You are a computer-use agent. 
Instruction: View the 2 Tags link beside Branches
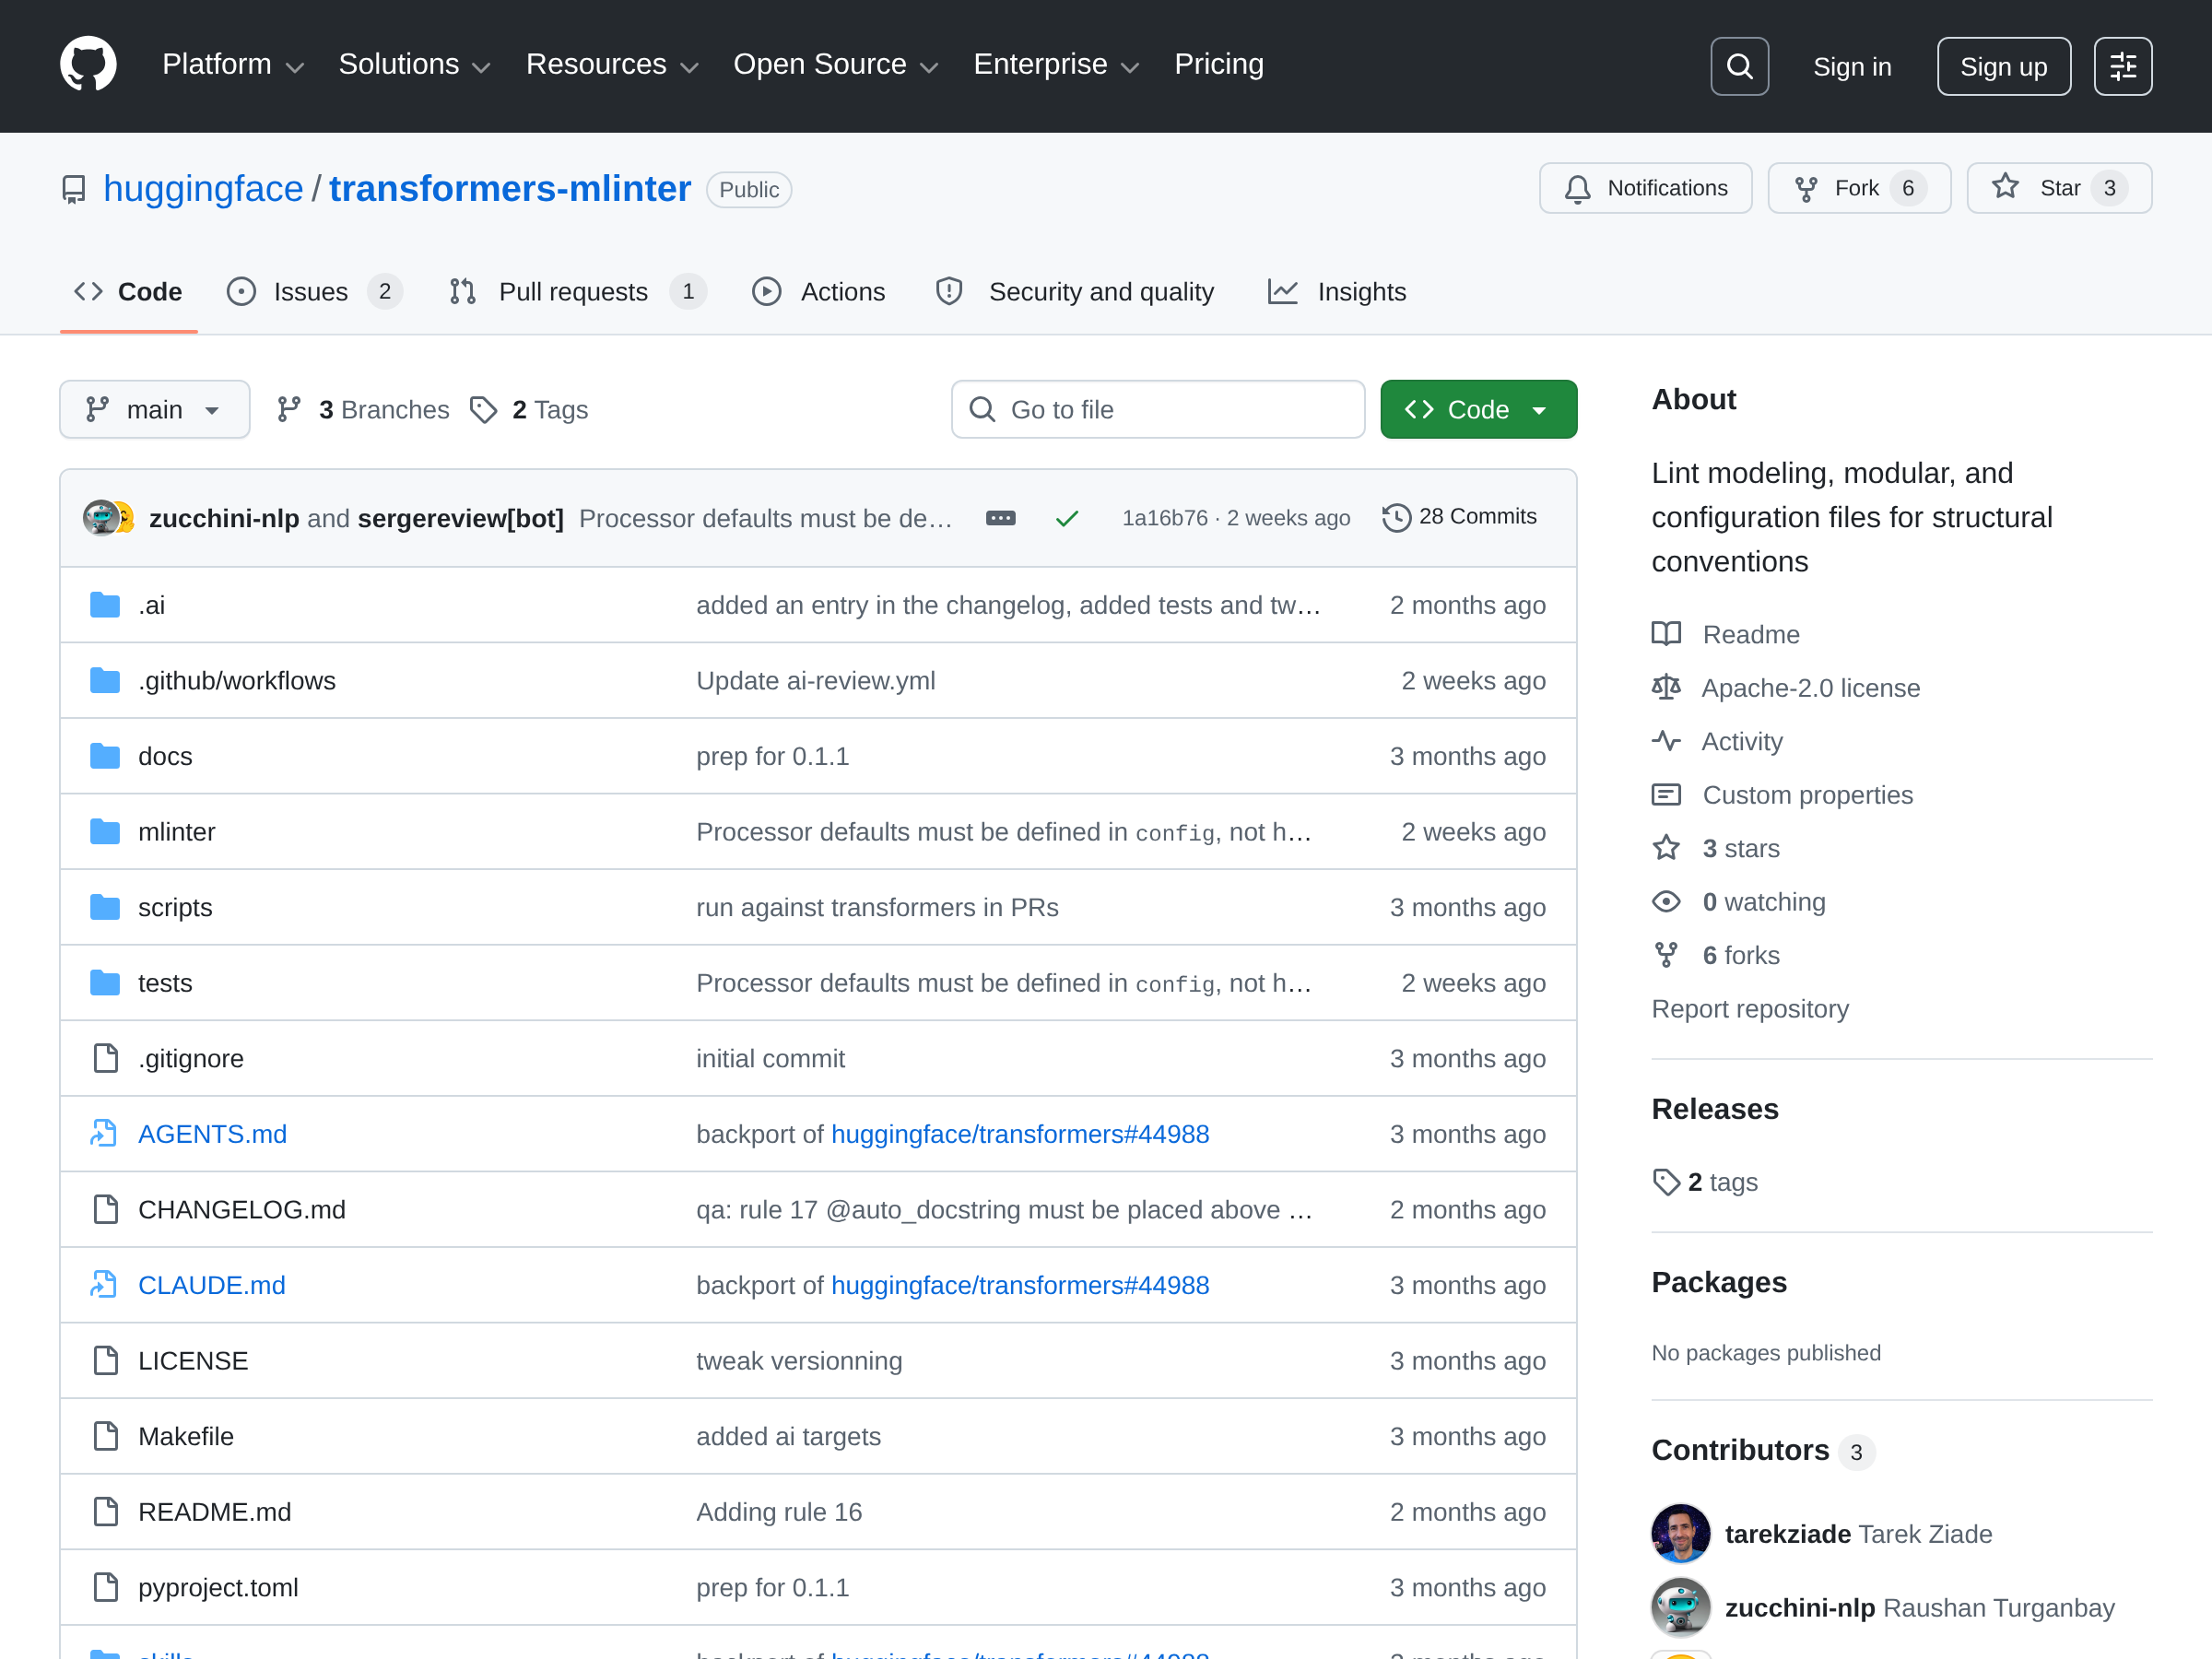pyautogui.click(x=530, y=409)
